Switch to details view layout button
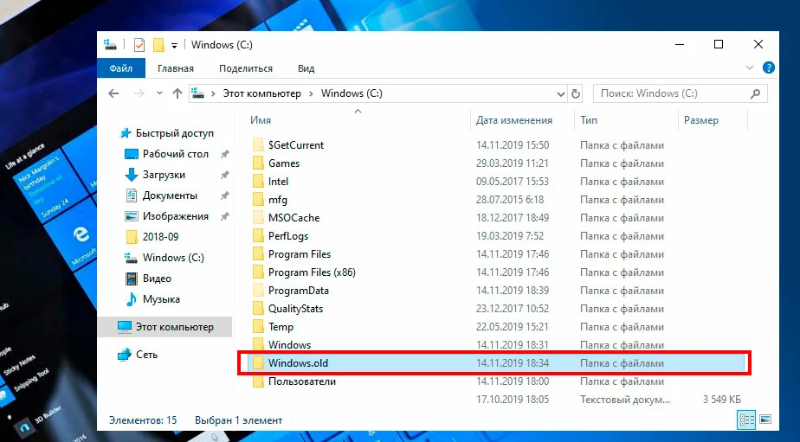Viewport: 800px width, 442px height. tap(746, 420)
